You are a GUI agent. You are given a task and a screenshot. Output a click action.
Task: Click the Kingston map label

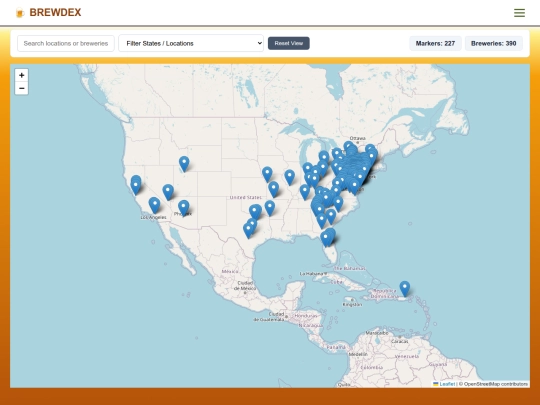pos(352,305)
